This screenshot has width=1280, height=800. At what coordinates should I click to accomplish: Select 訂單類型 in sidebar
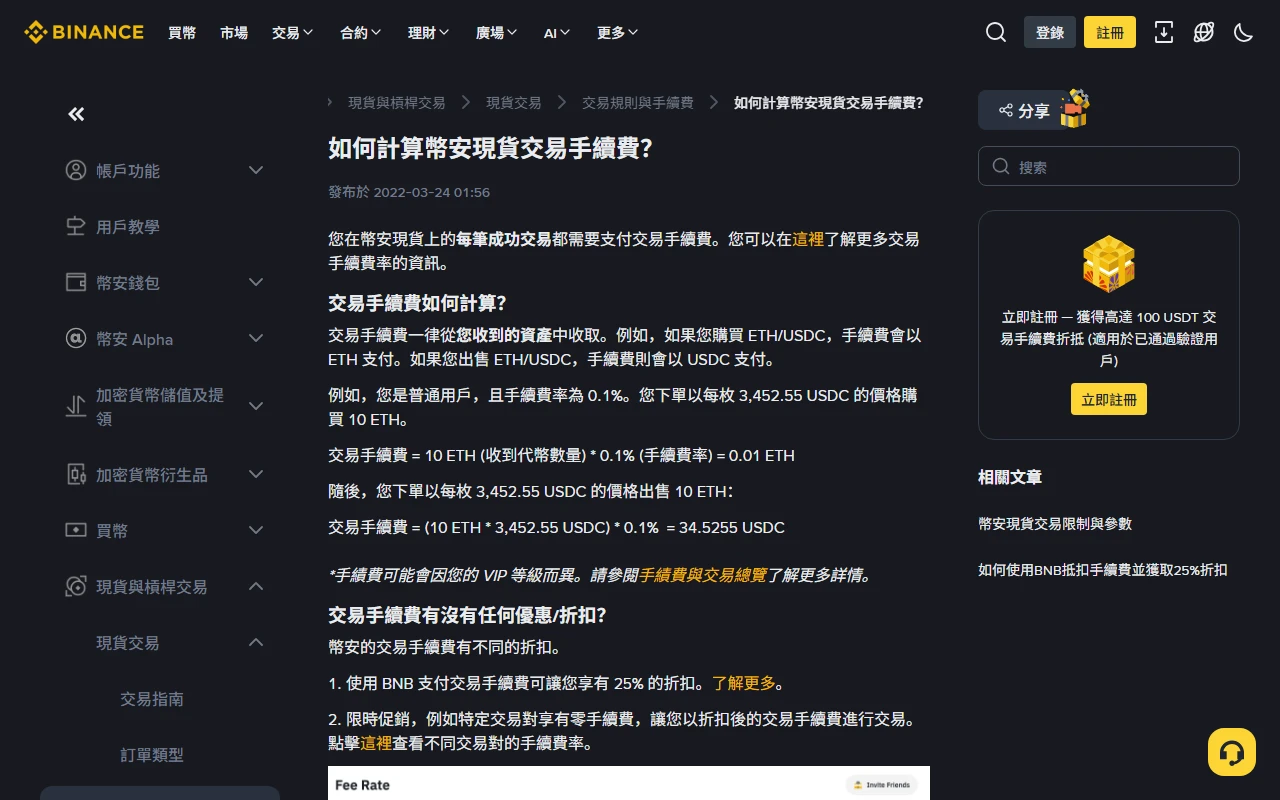(152, 755)
